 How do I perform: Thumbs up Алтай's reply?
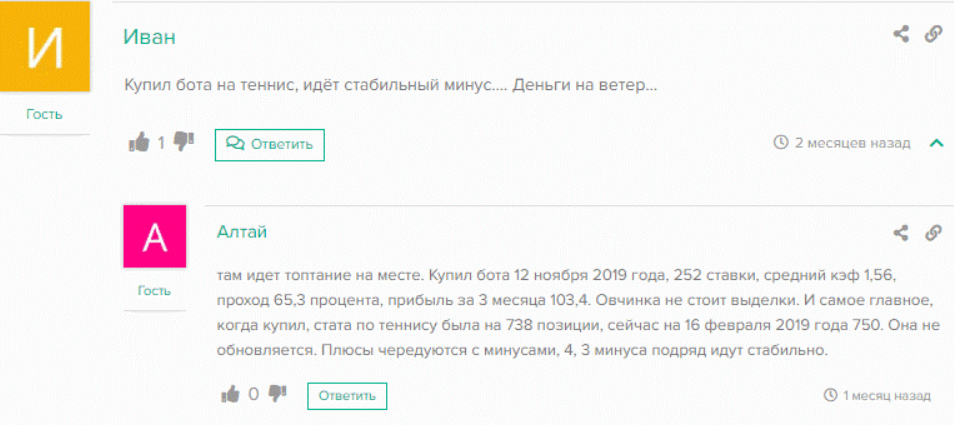point(230,394)
